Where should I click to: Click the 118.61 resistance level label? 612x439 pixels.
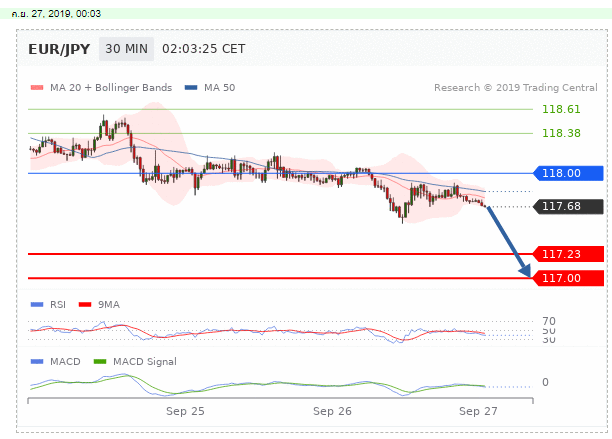tap(561, 109)
